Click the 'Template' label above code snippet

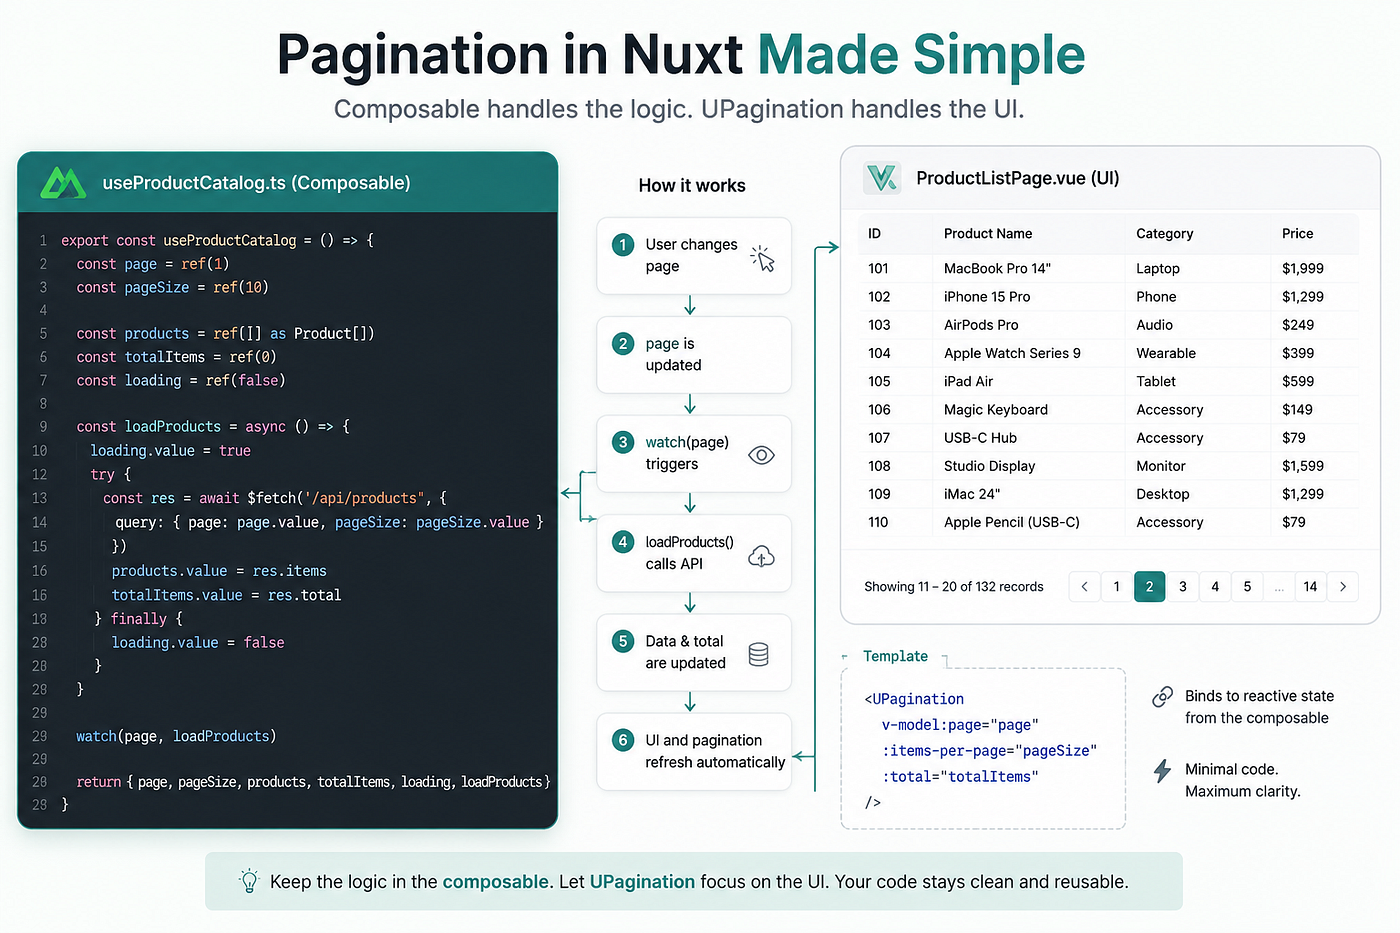coord(896,656)
